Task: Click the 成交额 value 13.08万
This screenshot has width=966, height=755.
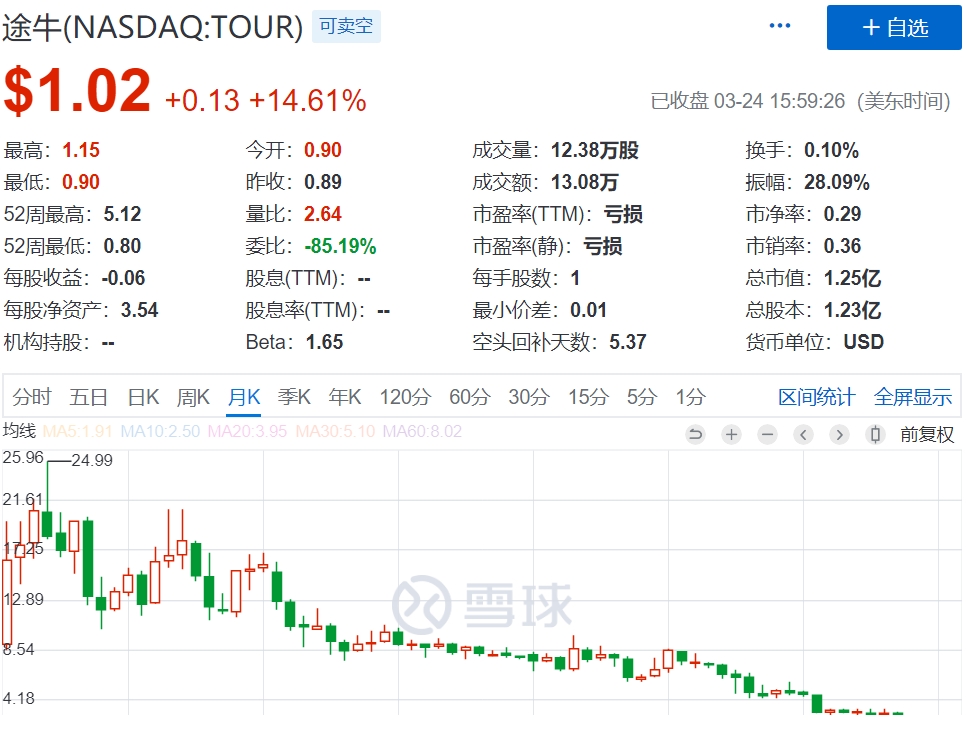Action: (585, 182)
